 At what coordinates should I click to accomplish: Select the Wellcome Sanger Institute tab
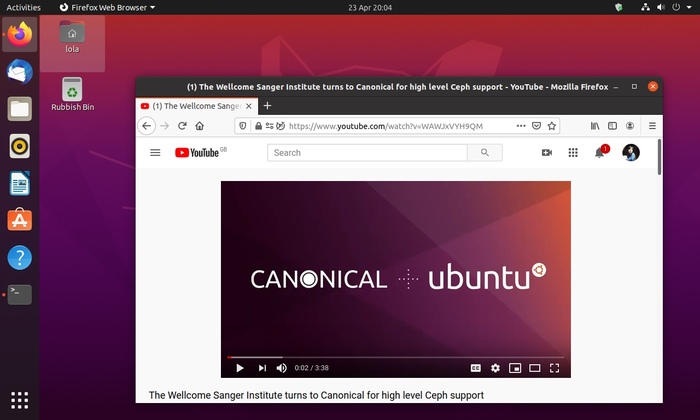[x=195, y=106]
